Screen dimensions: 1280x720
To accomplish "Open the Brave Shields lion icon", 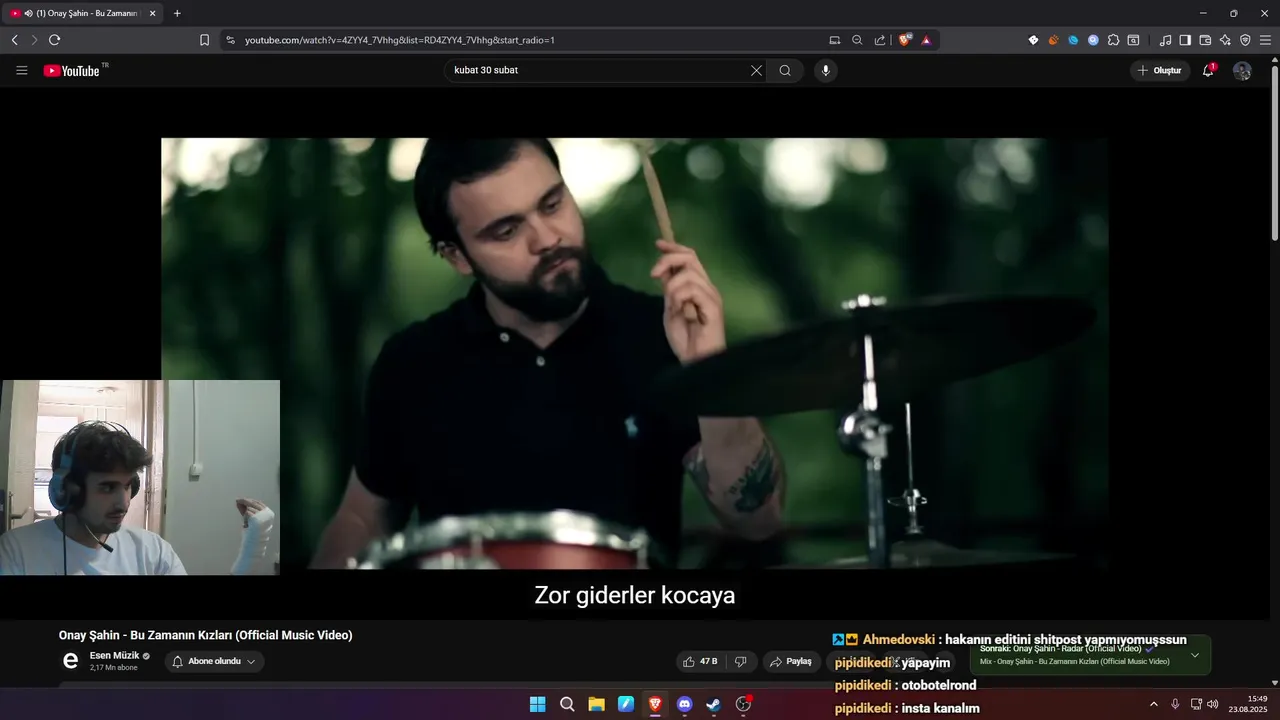I will (905, 40).
